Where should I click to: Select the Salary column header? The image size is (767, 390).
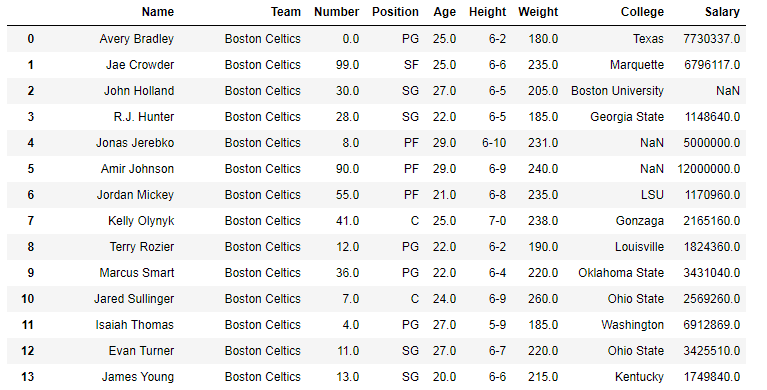(x=722, y=12)
